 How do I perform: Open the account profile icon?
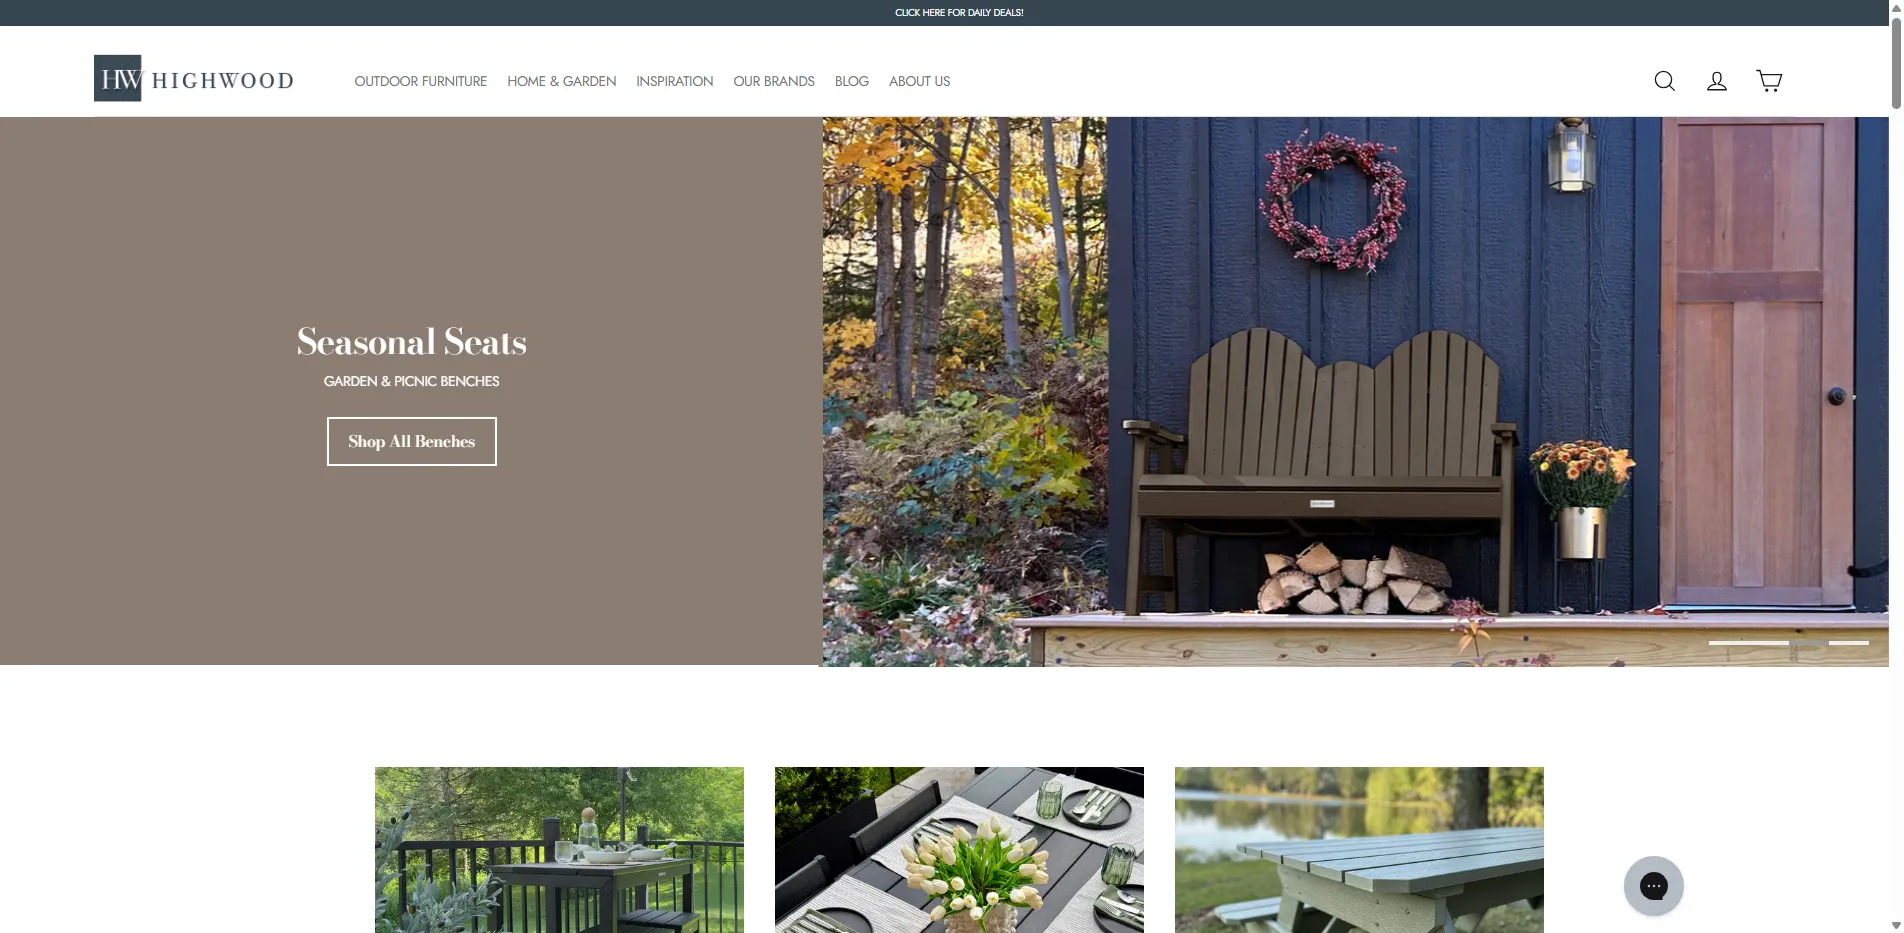click(x=1716, y=81)
